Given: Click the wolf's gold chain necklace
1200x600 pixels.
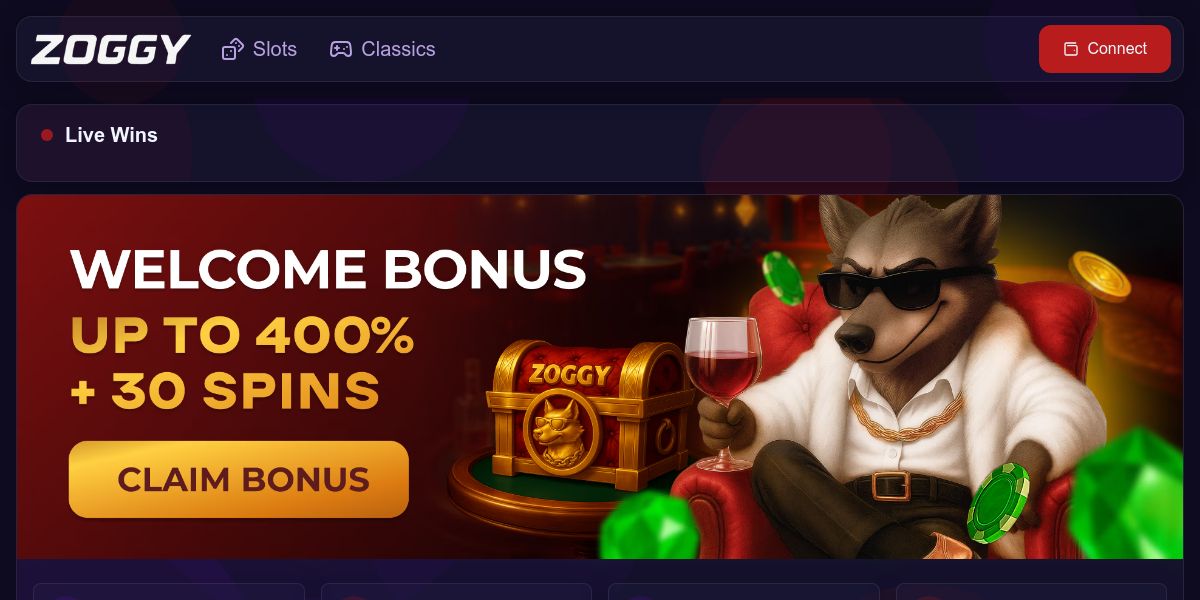Looking at the screenshot, I should pyautogui.click(x=907, y=415).
